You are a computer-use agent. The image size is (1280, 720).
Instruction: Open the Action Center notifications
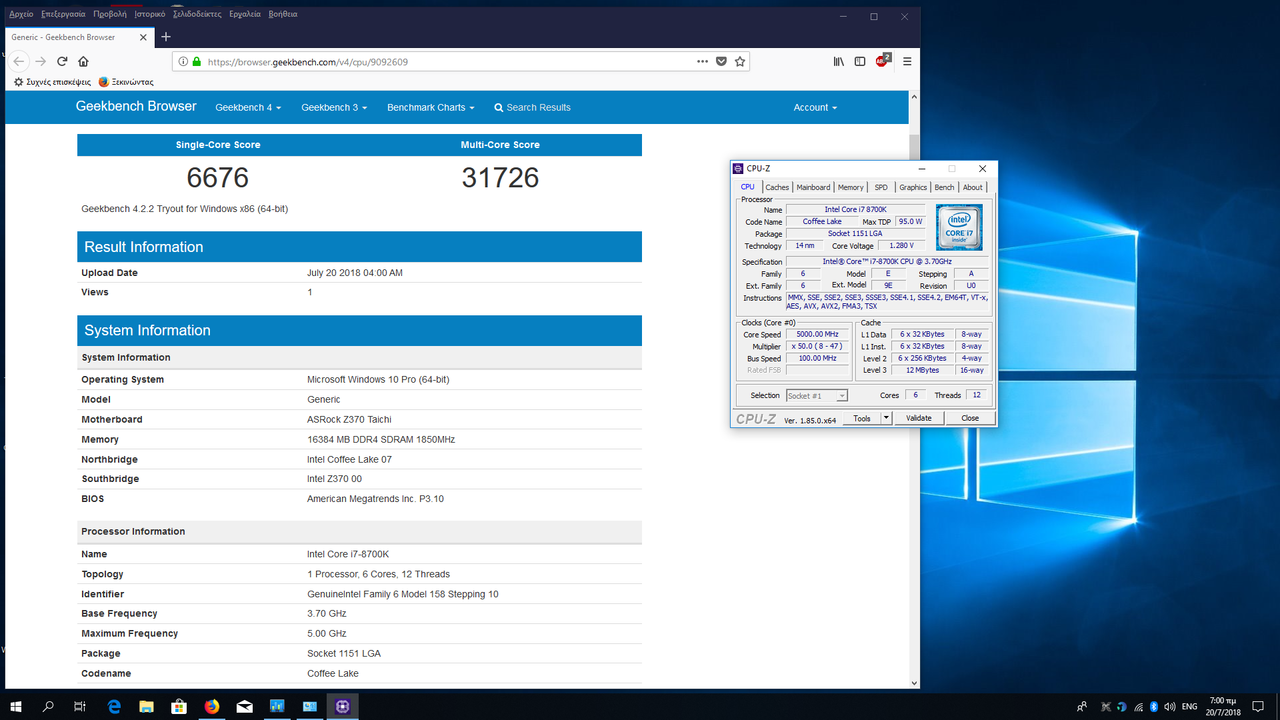click(1258, 706)
